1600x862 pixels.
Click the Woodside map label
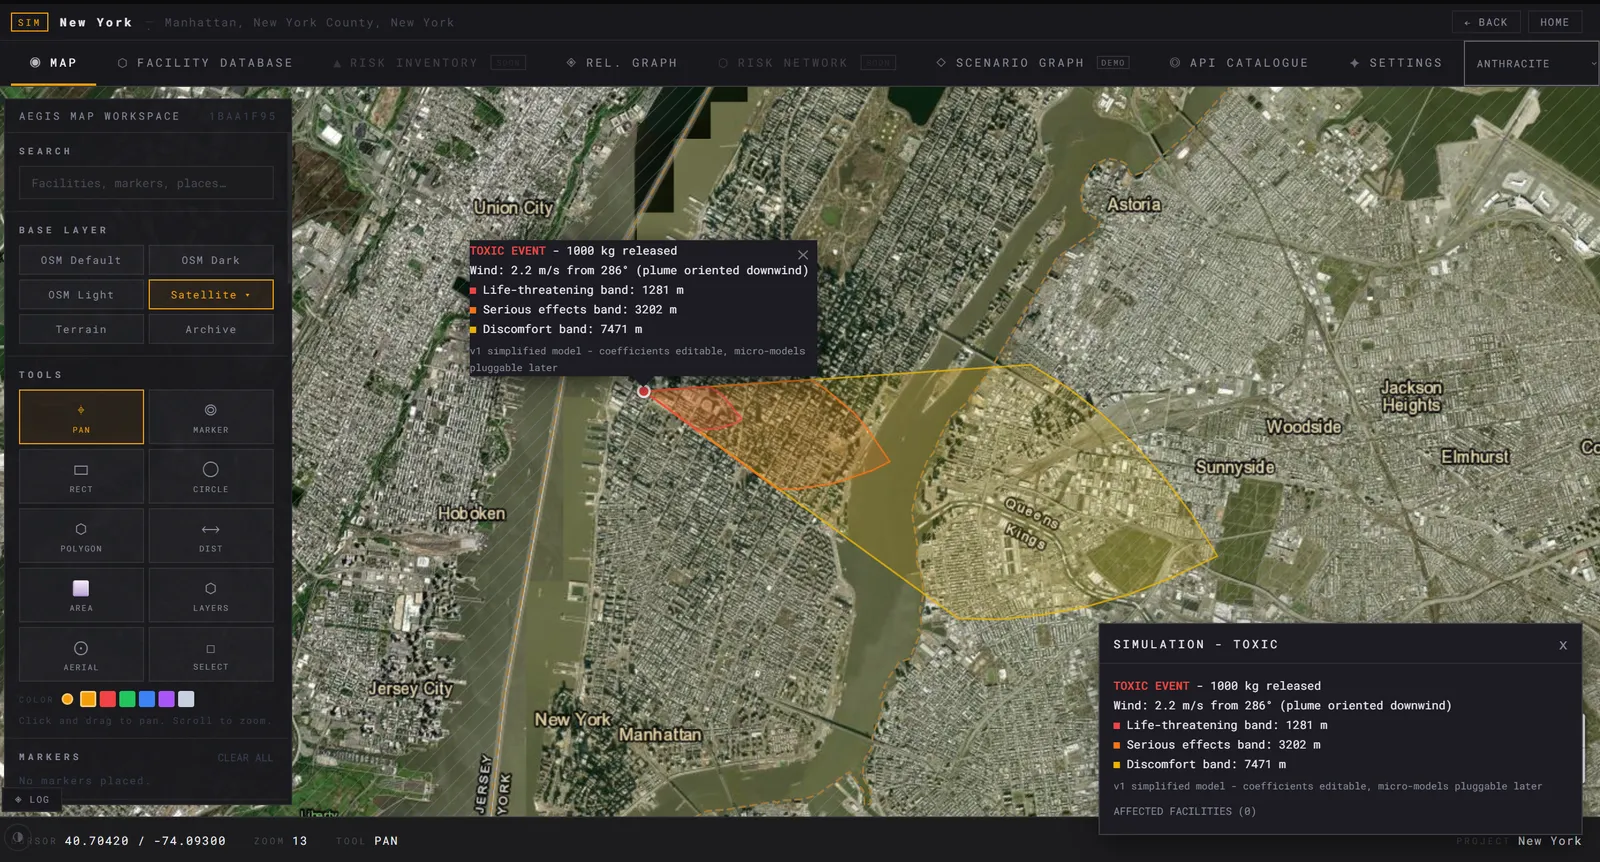[1304, 427]
